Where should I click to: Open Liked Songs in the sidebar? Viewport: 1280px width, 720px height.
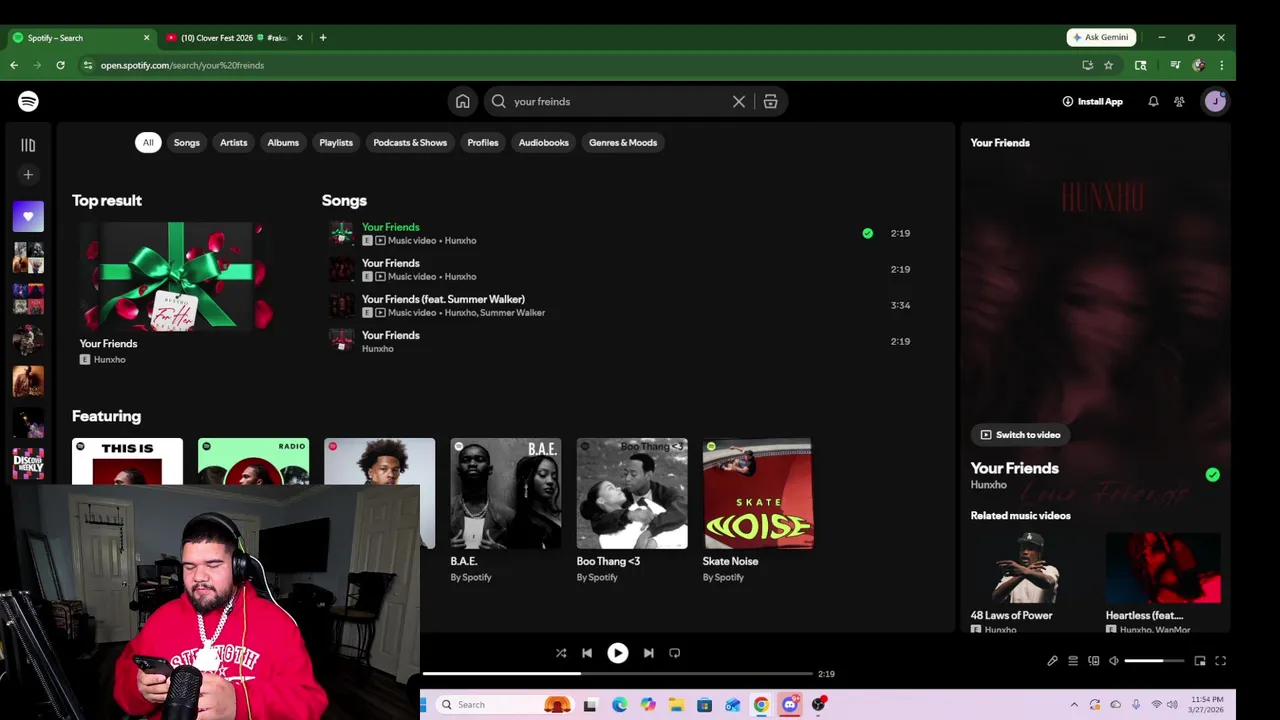(28, 216)
